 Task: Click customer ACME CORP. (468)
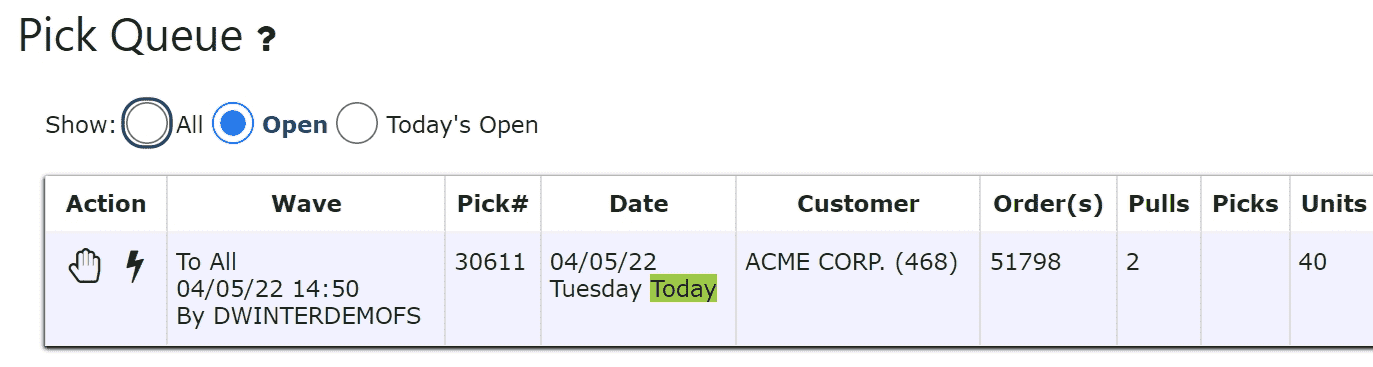(x=851, y=263)
